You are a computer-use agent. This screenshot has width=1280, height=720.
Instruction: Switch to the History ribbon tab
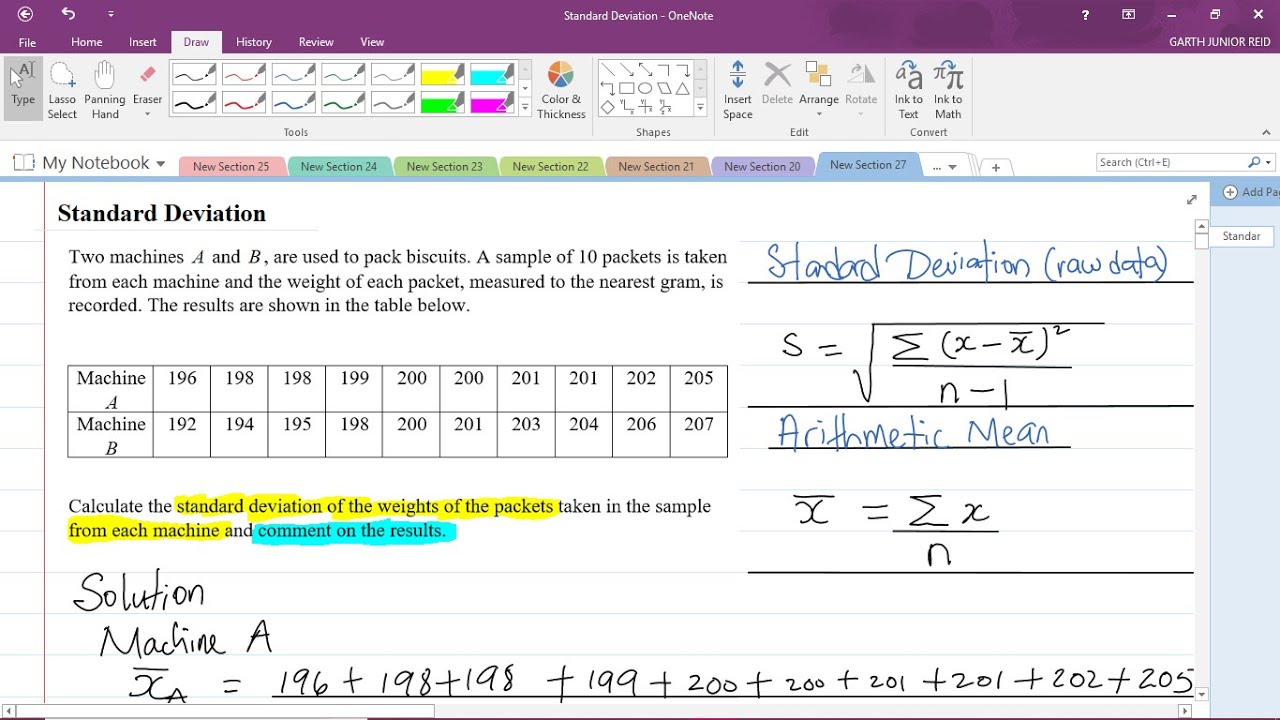point(254,42)
